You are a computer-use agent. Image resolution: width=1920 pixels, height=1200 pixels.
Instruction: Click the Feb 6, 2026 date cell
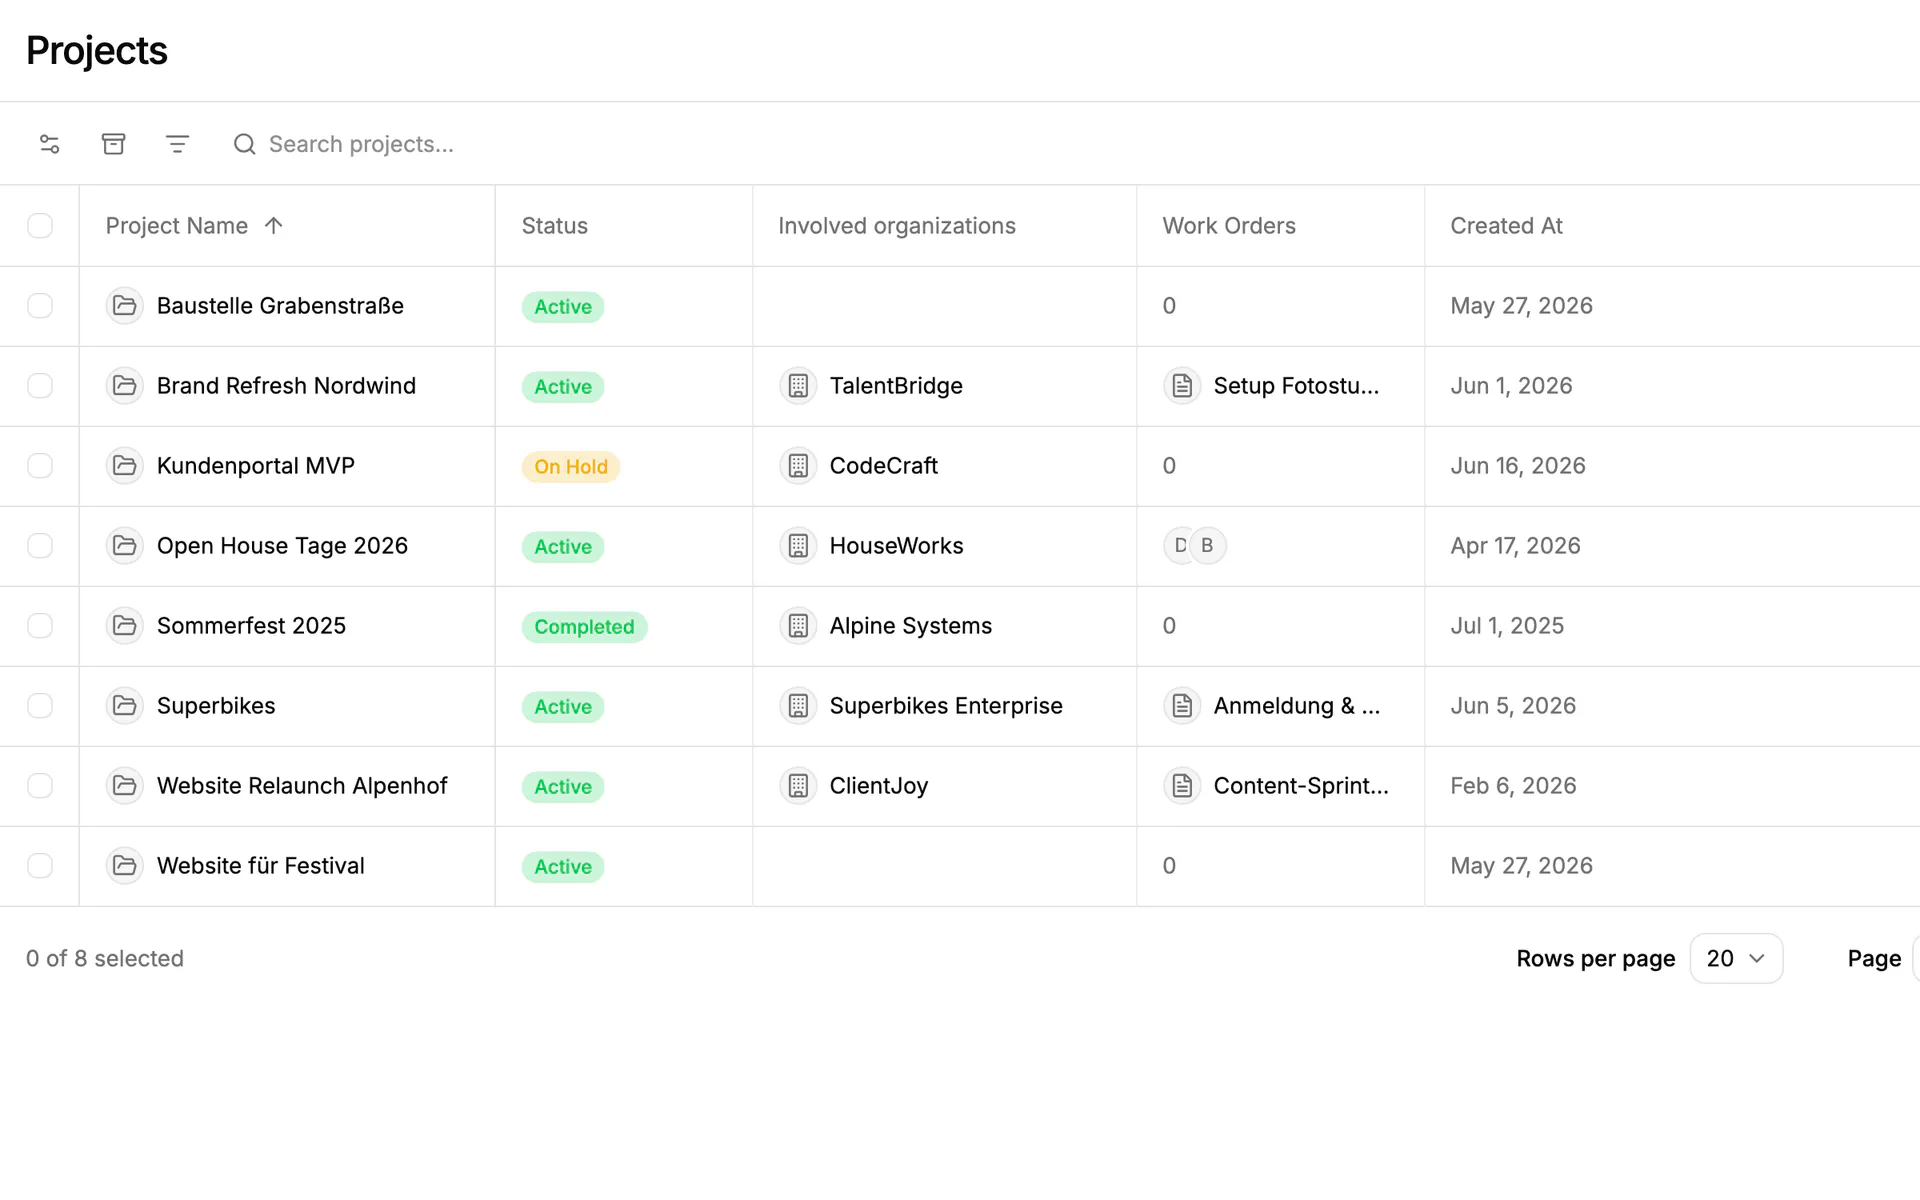point(1513,785)
